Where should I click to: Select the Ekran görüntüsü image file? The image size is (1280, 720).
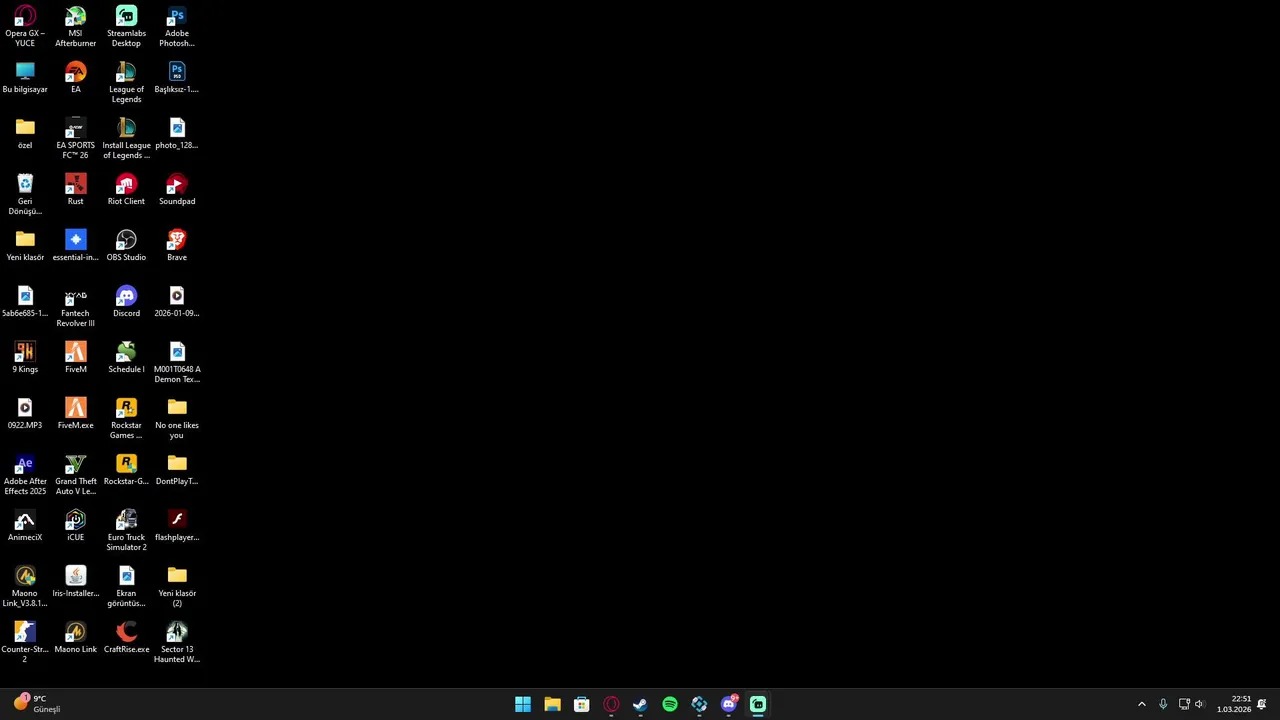point(126,587)
